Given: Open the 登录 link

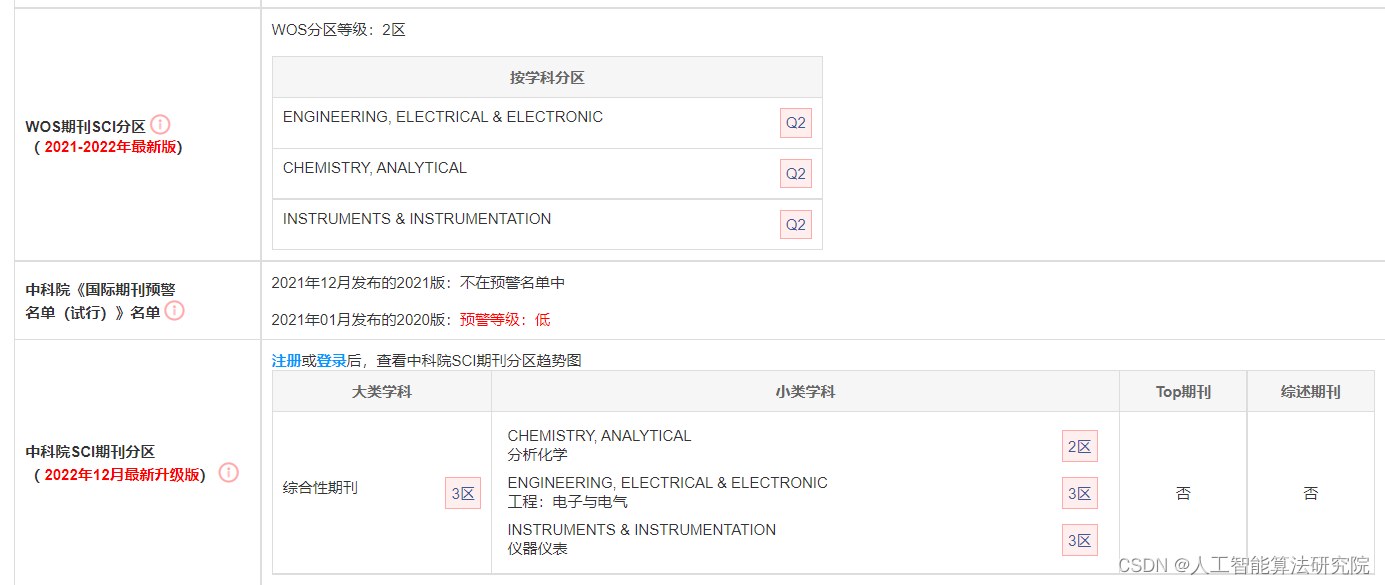Looking at the screenshot, I should click(331, 360).
